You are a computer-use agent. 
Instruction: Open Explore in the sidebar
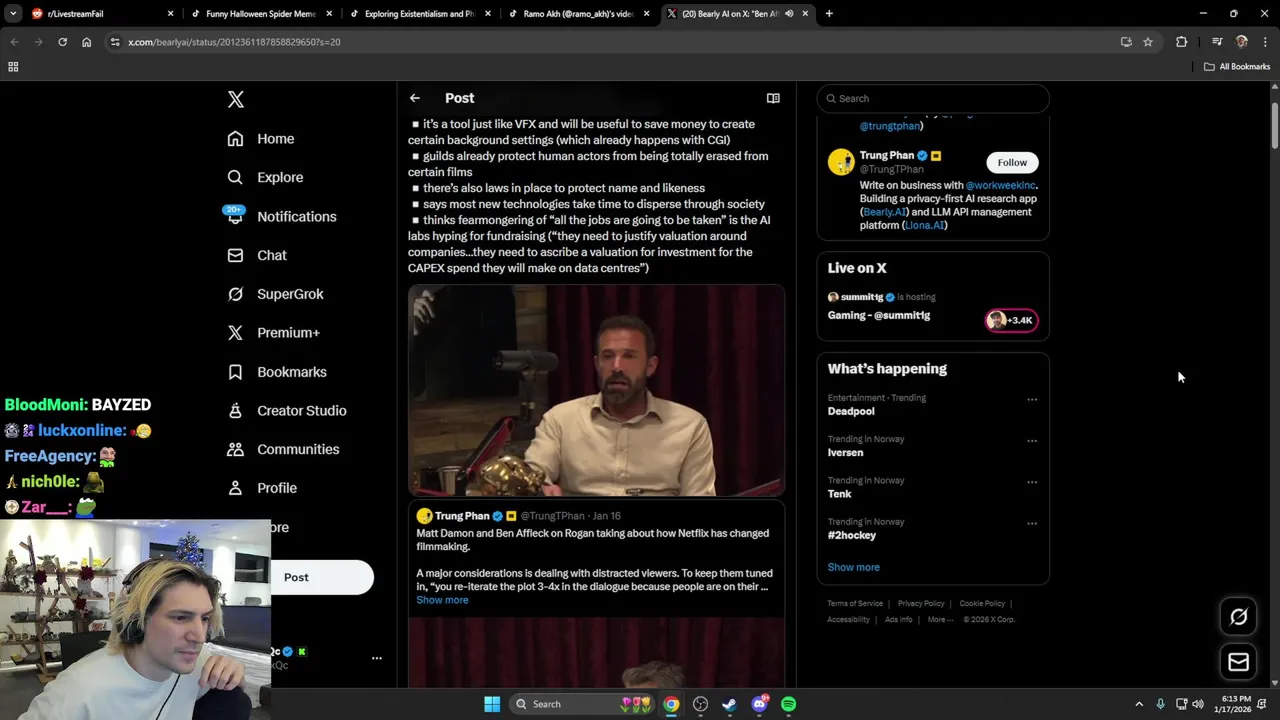pos(265,177)
